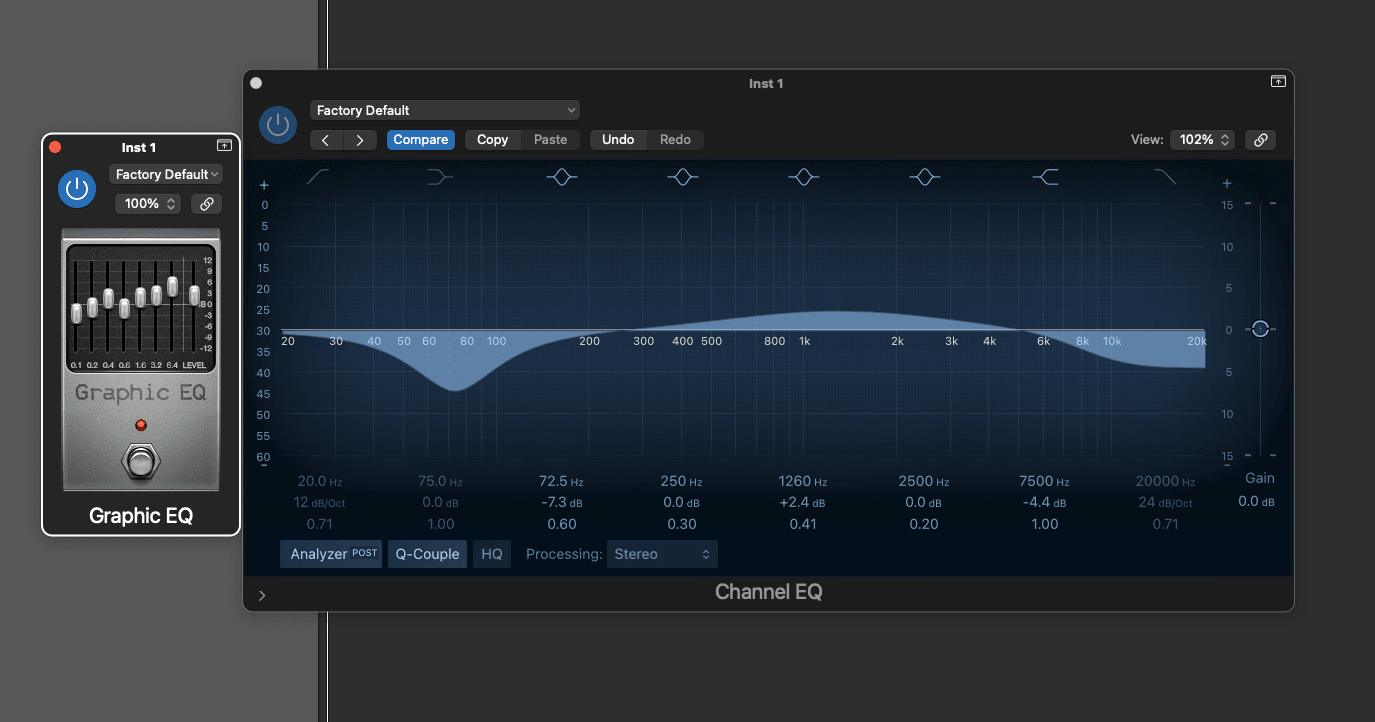The width and height of the screenshot is (1375, 722).
Task: Click the LEVEL slider on Graphic EQ pedal
Action: pyautogui.click(x=194, y=297)
